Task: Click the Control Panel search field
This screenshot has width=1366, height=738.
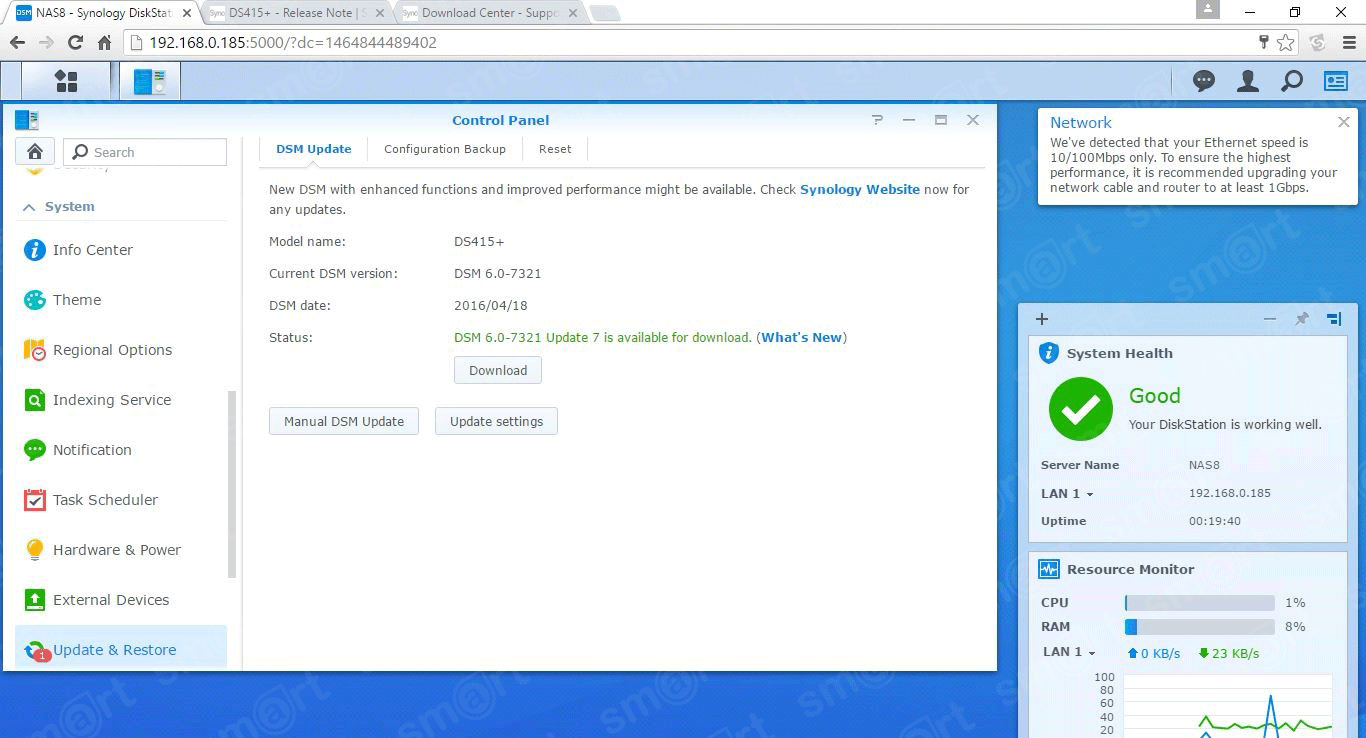Action: pyautogui.click(x=145, y=152)
